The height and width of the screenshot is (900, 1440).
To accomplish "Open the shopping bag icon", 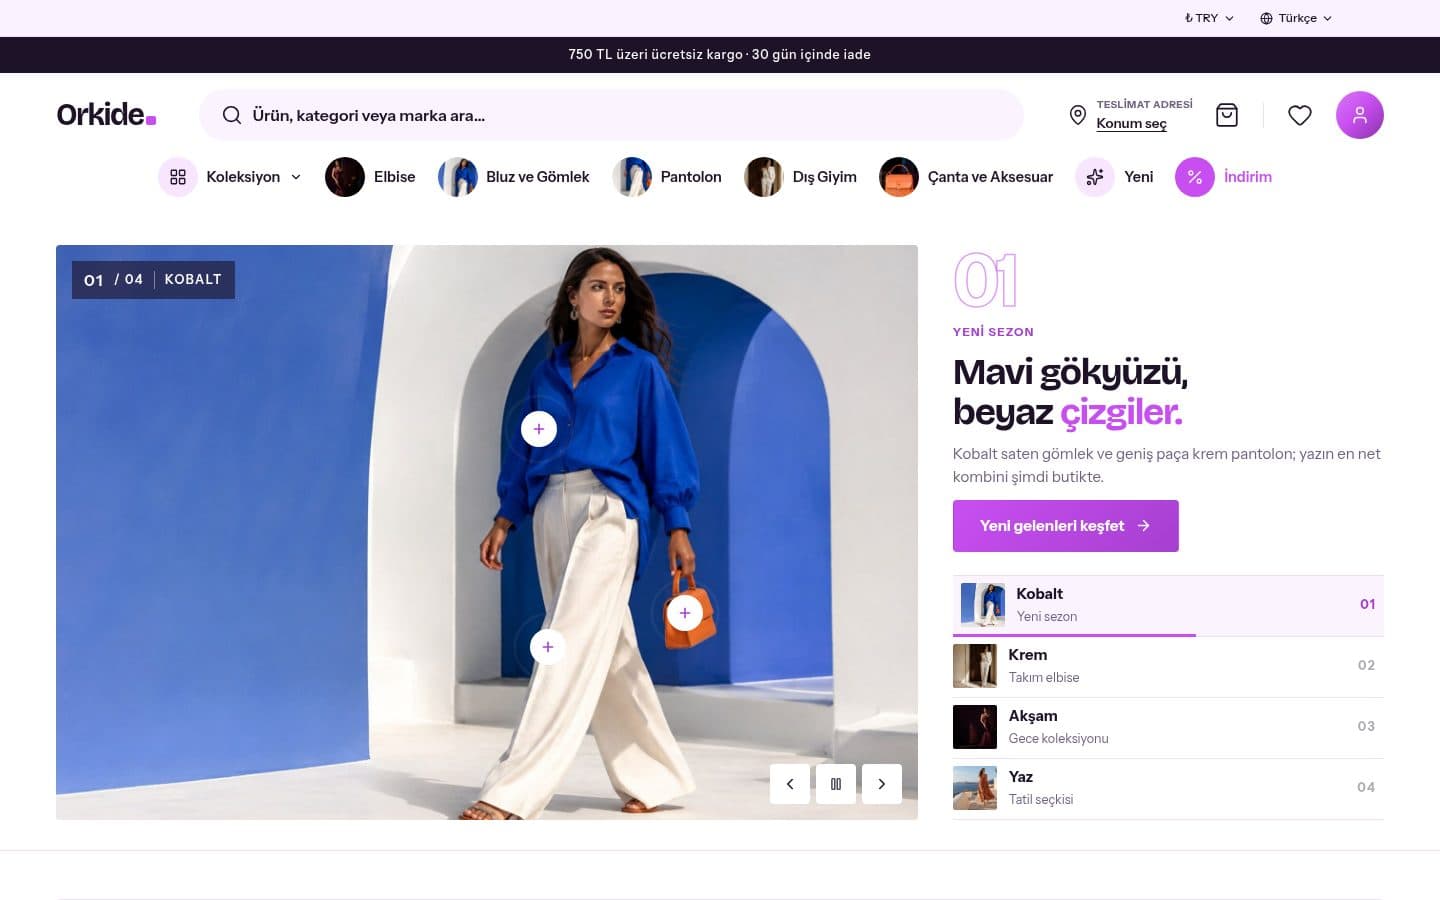I will click(1227, 115).
